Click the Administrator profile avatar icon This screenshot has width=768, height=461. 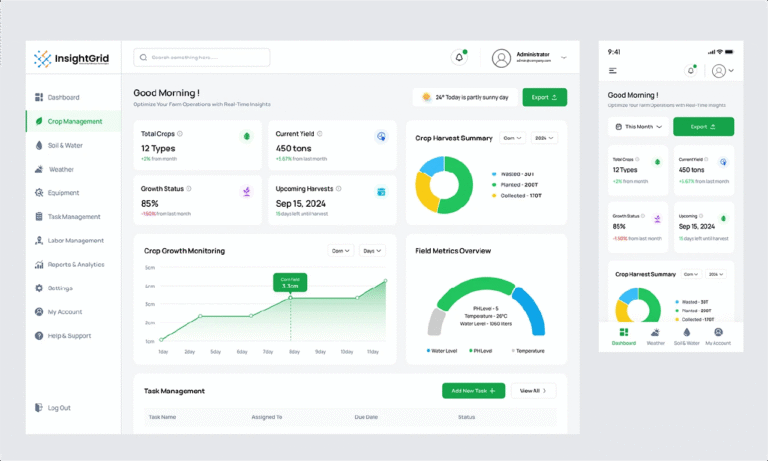click(x=502, y=58)
